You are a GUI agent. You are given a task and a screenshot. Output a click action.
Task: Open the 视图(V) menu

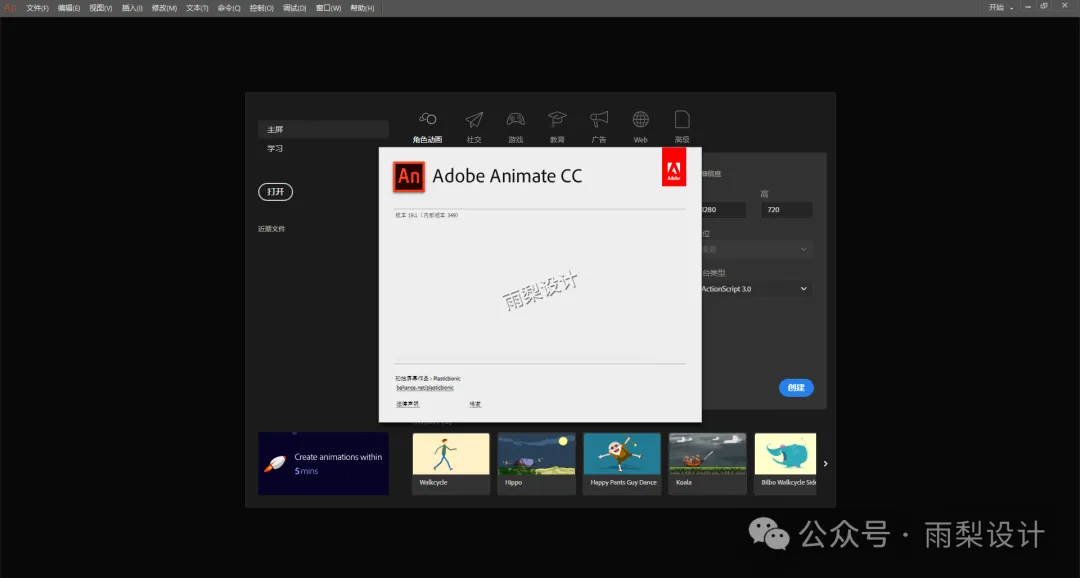click(101, 8)
